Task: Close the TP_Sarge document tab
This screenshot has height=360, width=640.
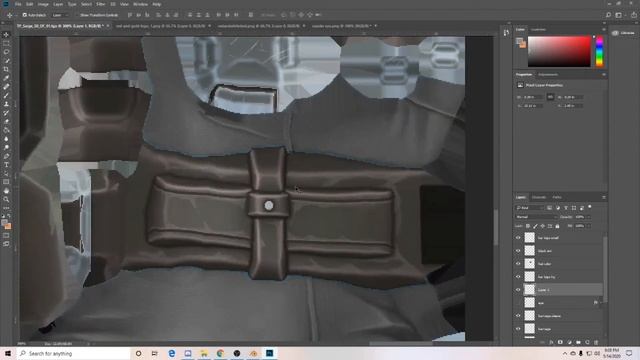Action: (x=108, y=26)
